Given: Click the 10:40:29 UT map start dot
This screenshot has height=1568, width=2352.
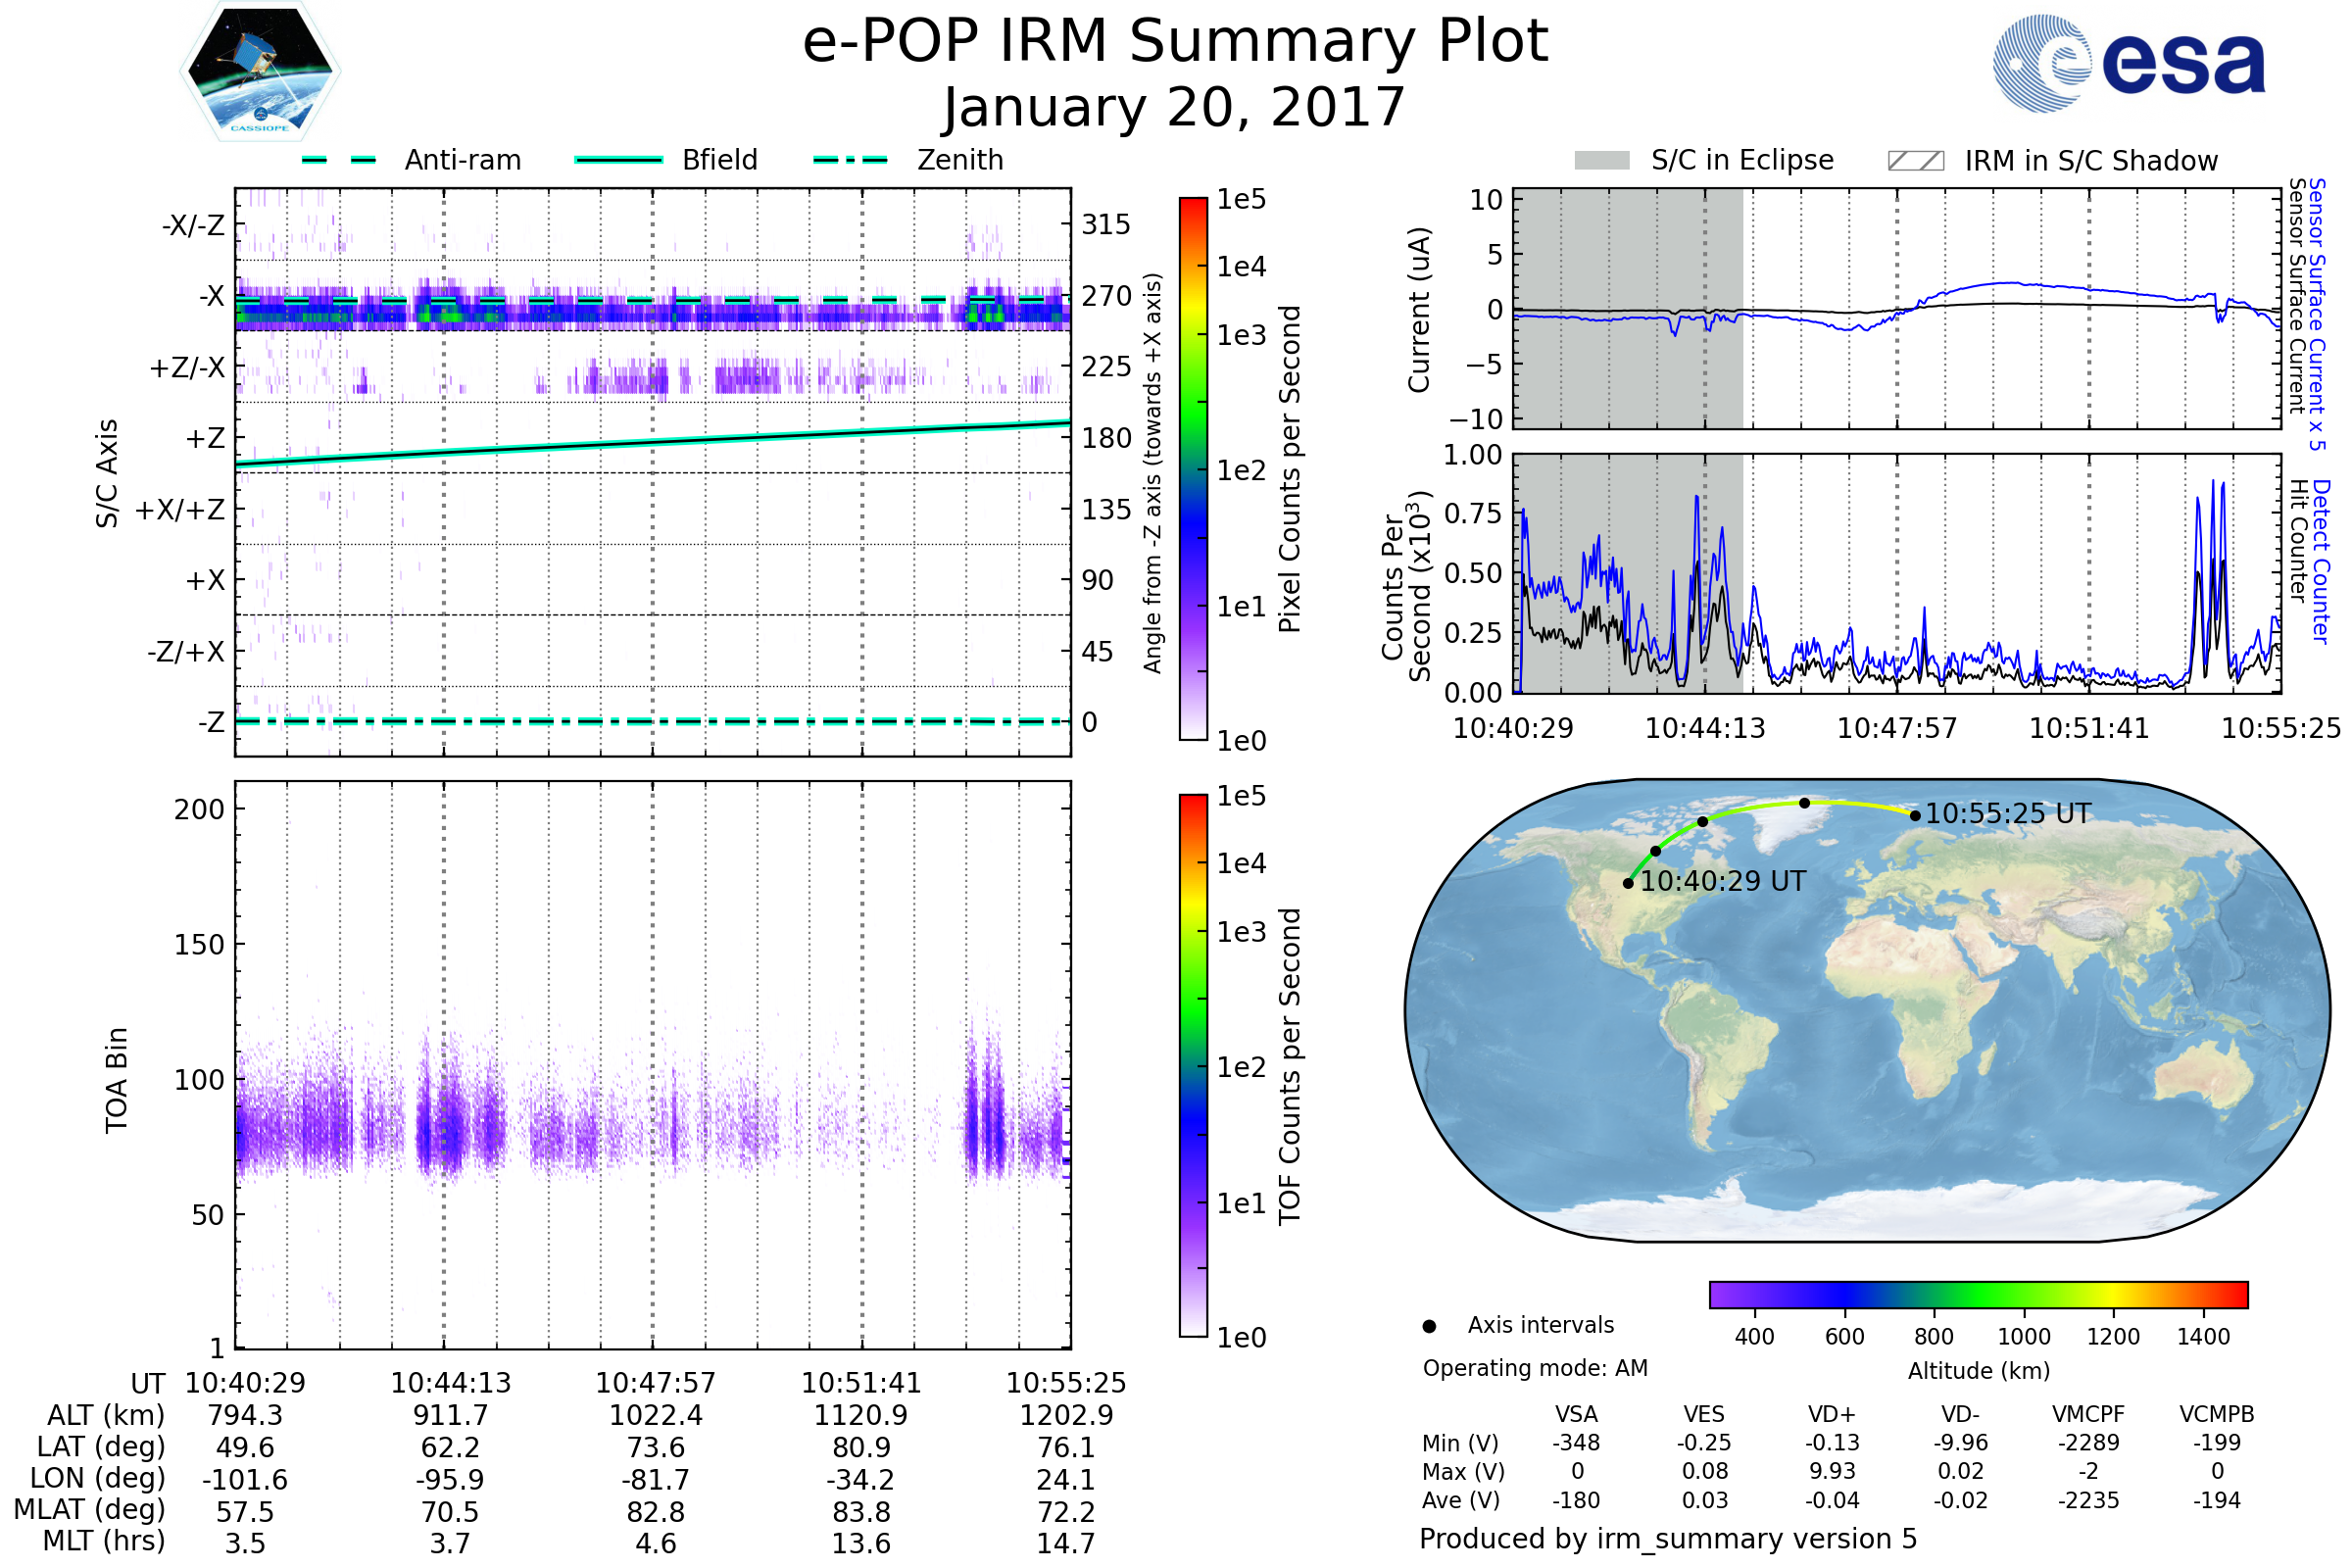Looking at the screenshot, I should [1628, 883].
